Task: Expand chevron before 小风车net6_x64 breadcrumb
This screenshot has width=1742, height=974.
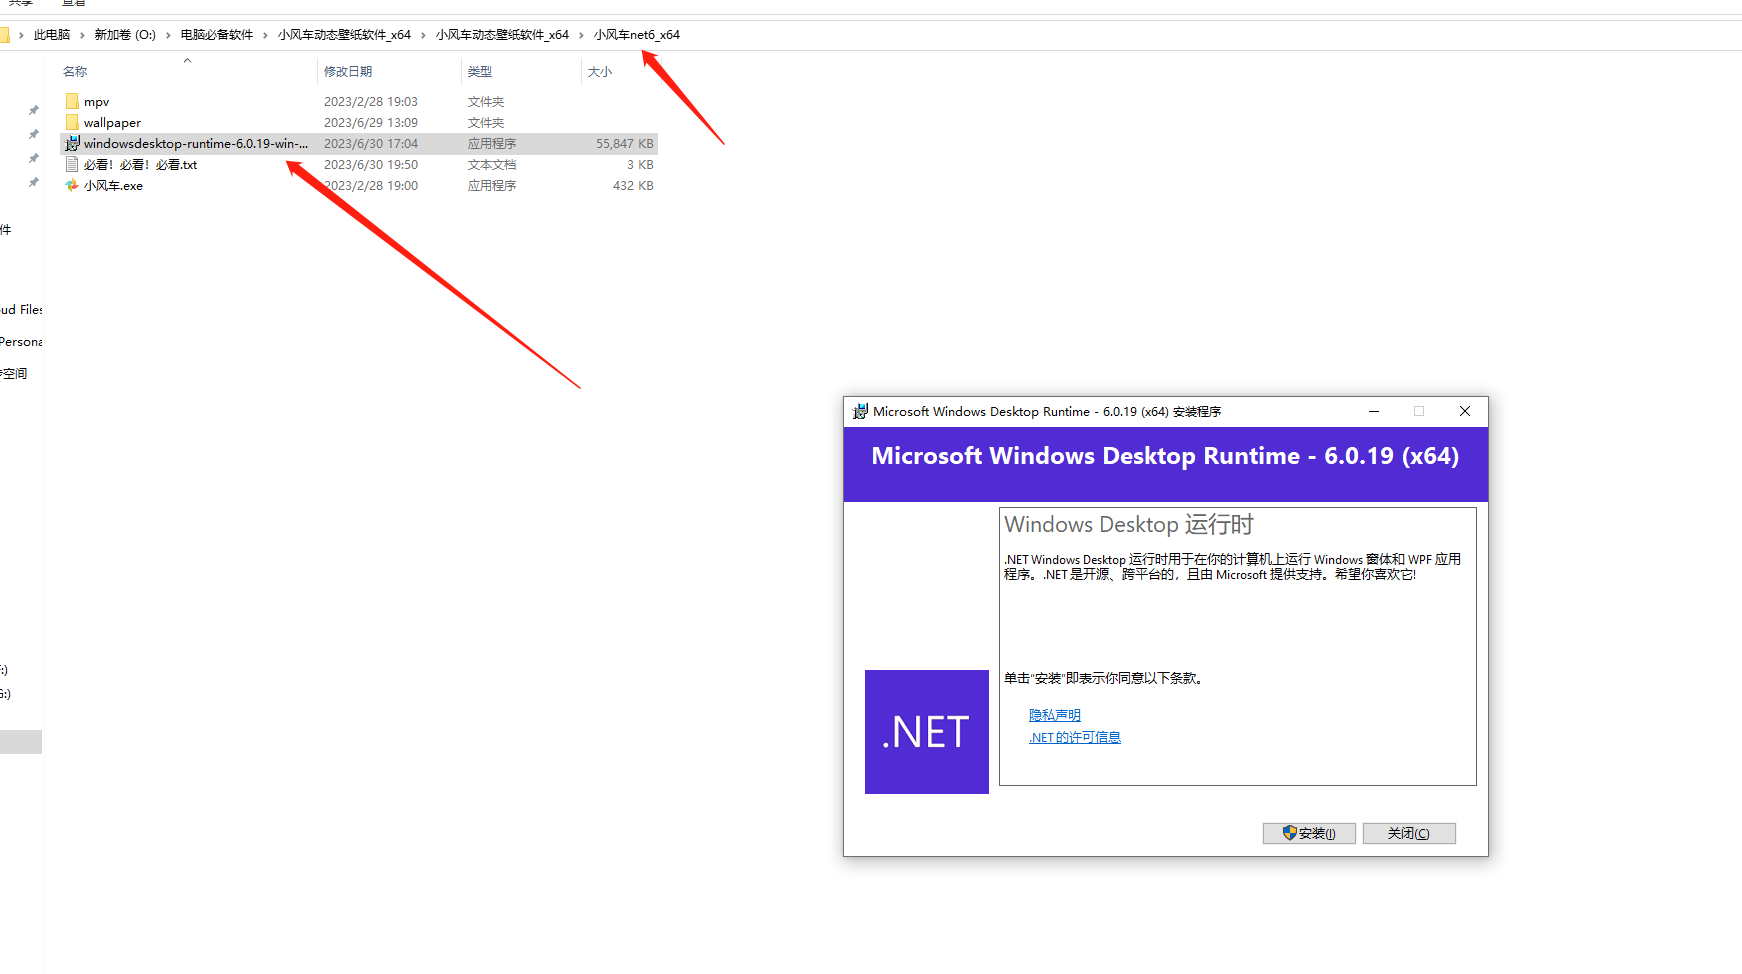Action: click(x=581, y=35)
